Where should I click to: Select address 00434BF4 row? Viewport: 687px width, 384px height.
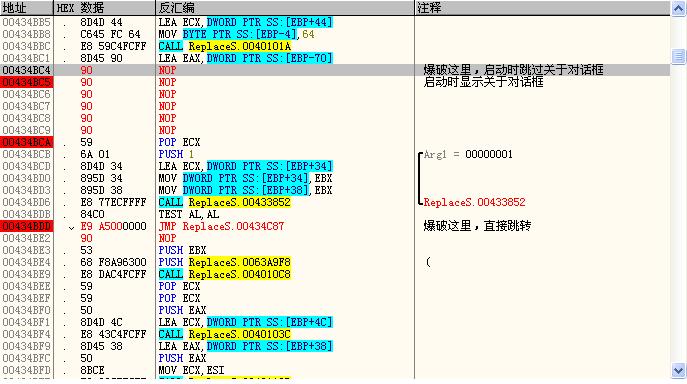[27, 334]
